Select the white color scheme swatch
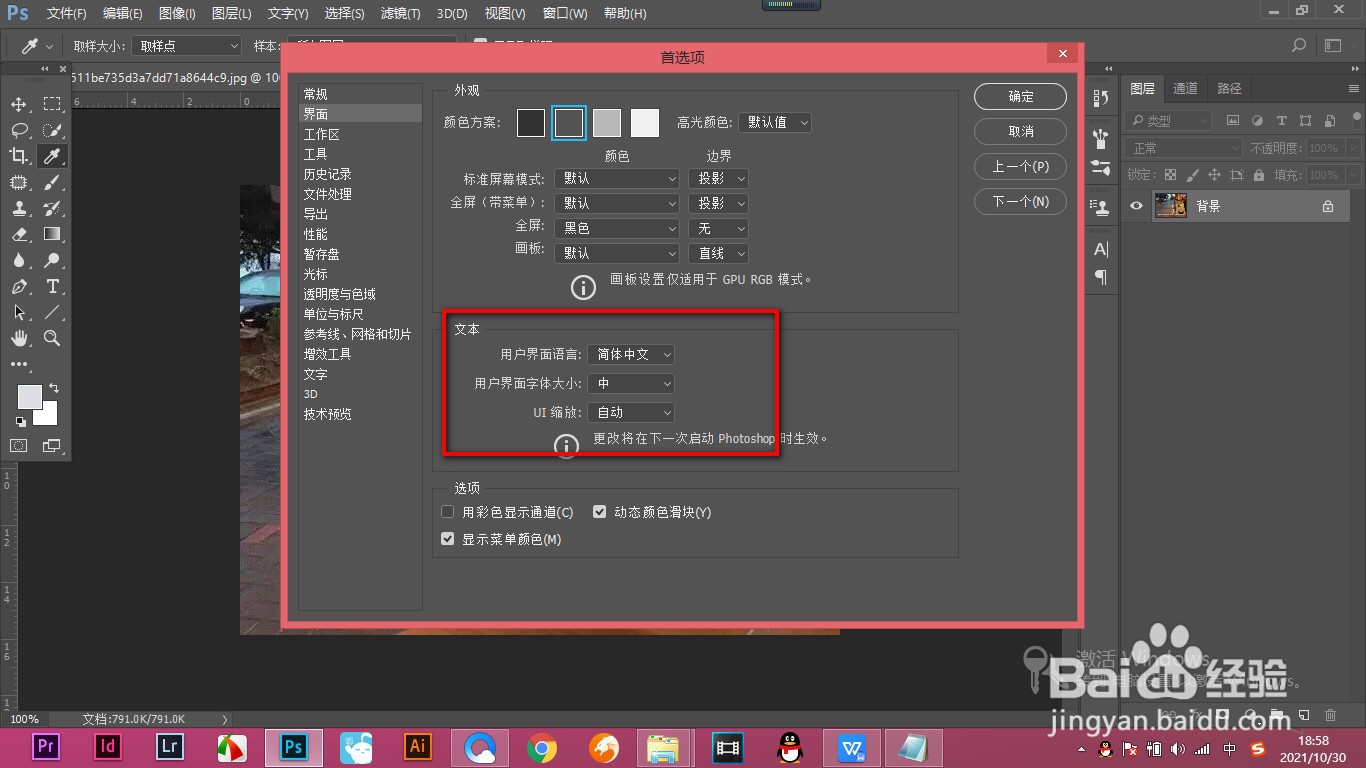1366x768 pixels. pyautogui.click(x=644, y=121)
